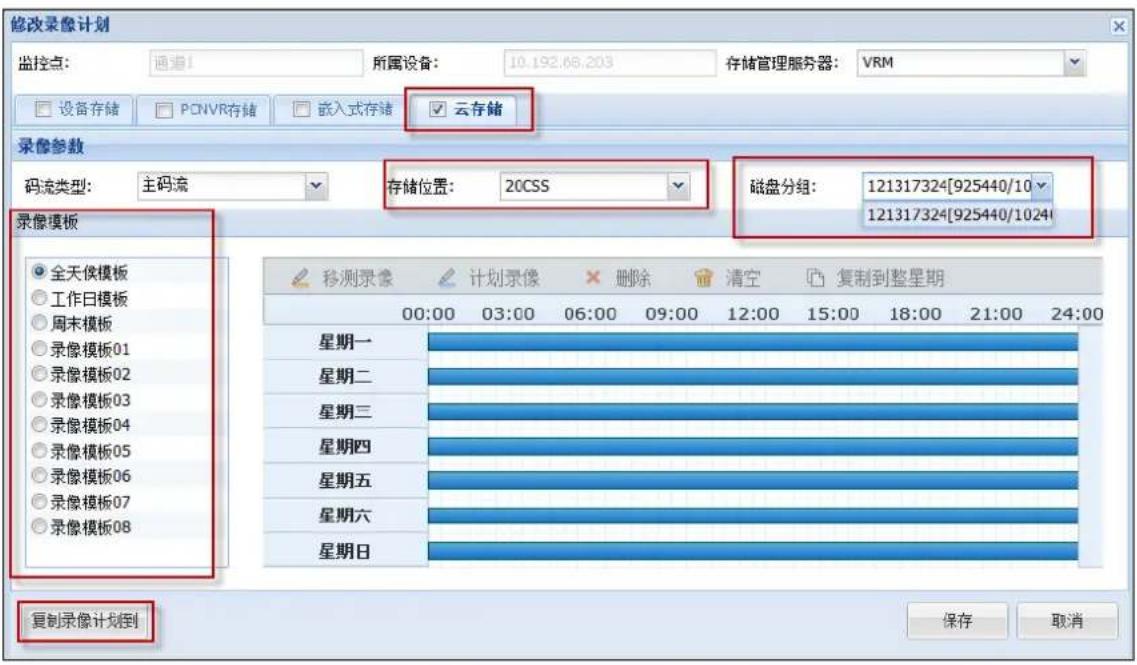Screen dimensions: 1137x665
Task: Click the 移测录像 pencil icon
Action: tap(300, 278)
